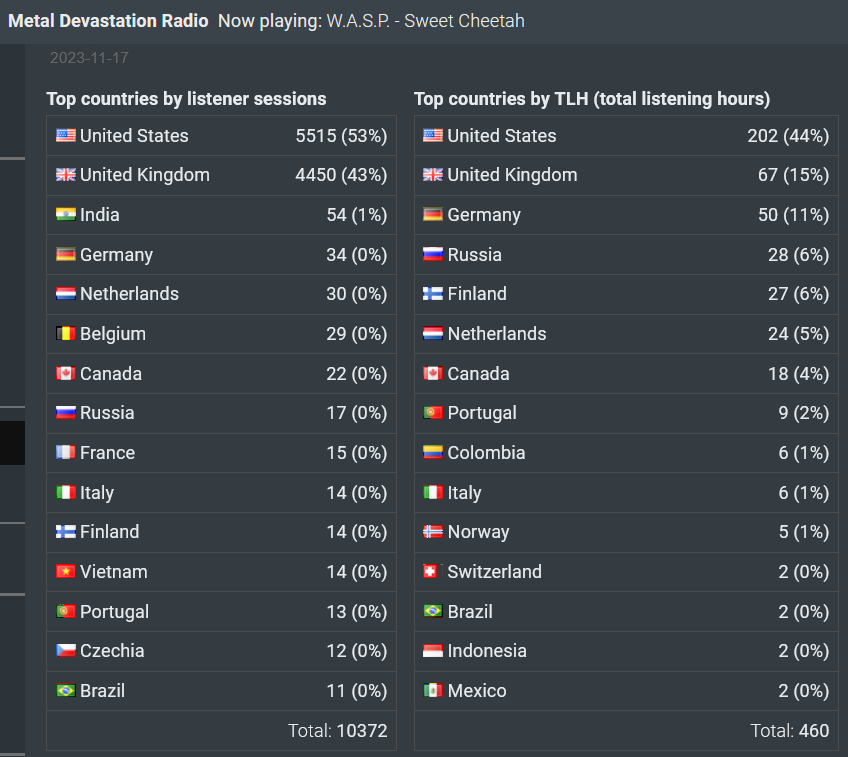
Task: Click the Colombia flag icon
Action: point(433,453)
